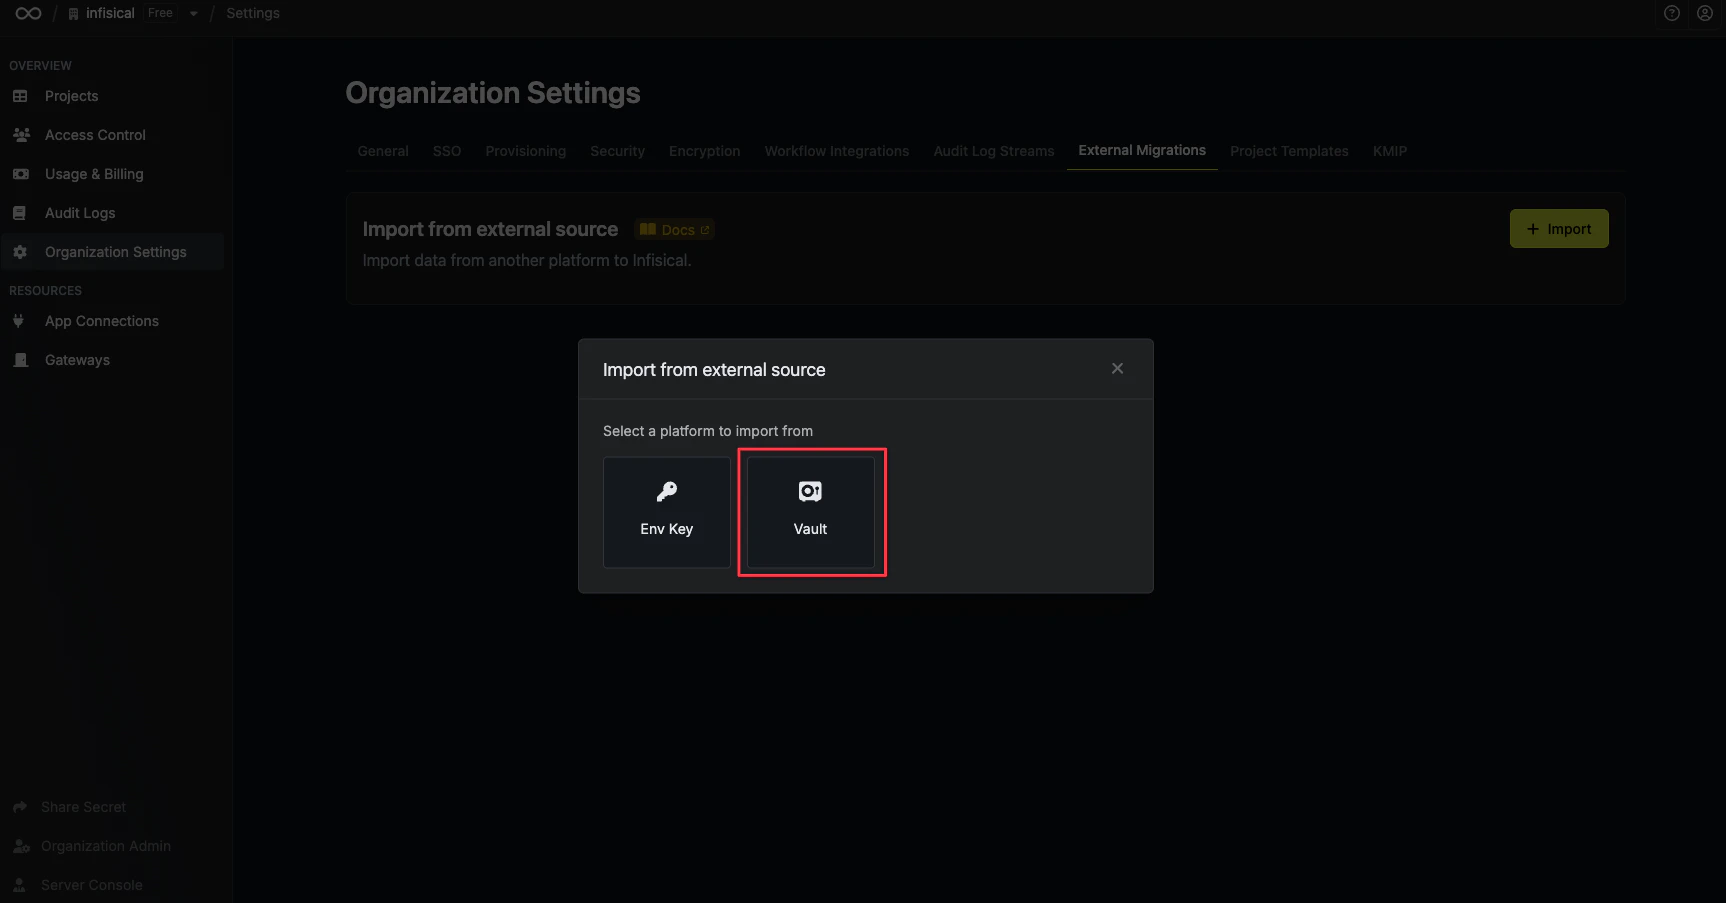The height and width of the screenshot is (903, 1726).
Task: Open Gateways in the sidebar
Action: click(113, 360)
